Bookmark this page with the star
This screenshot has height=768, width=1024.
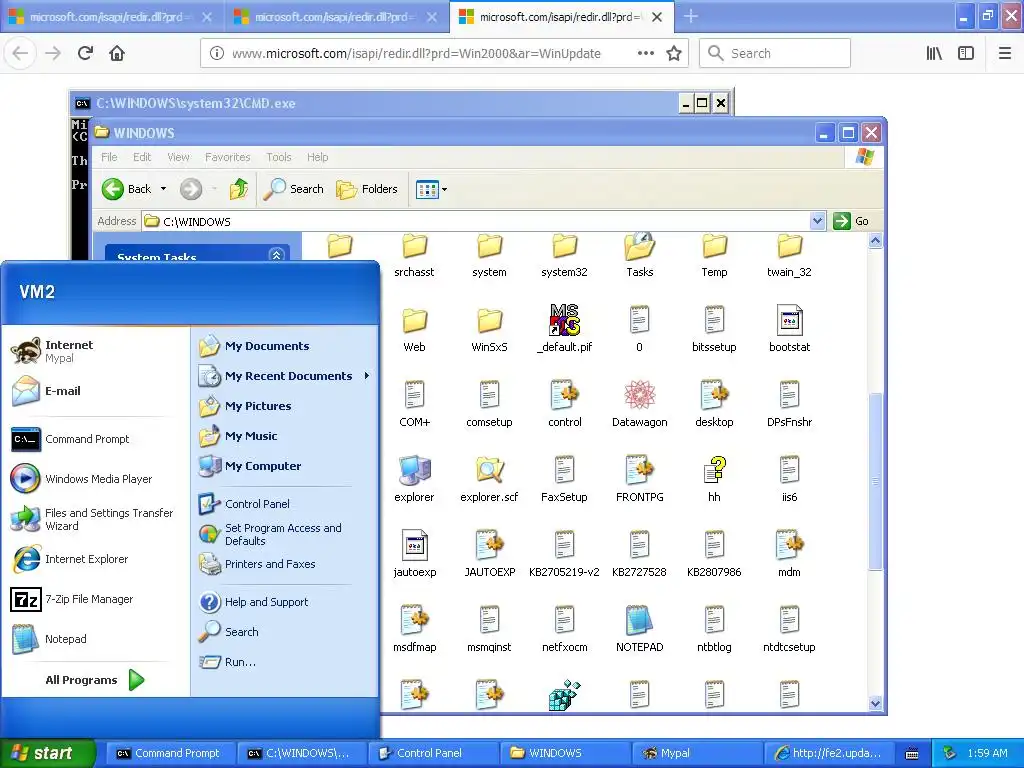[x=673, y=54]
